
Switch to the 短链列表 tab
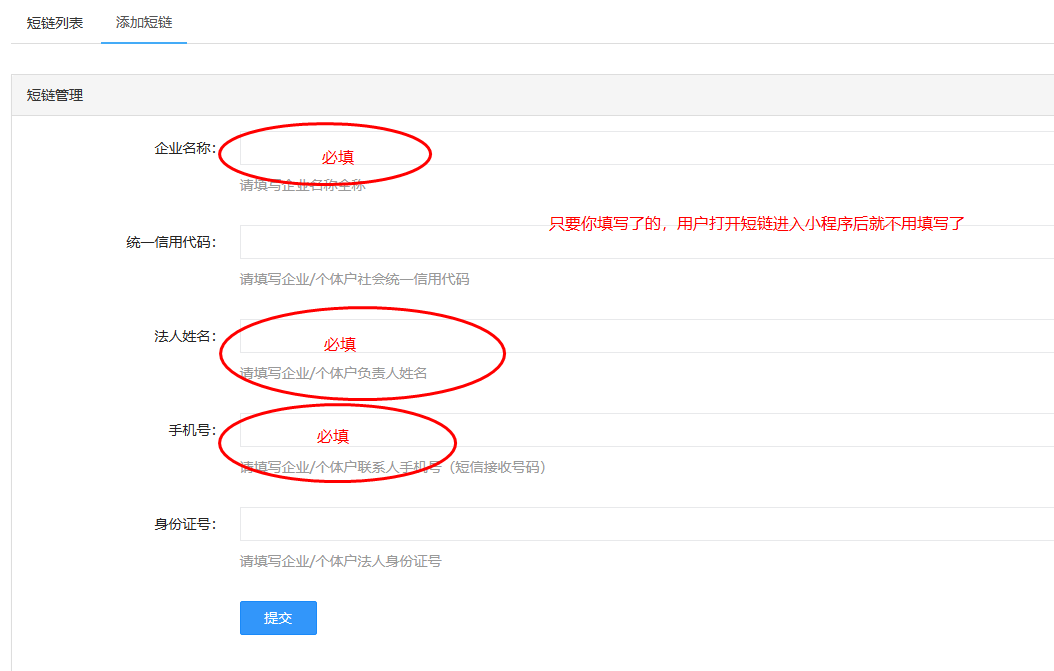click(55, 23)
